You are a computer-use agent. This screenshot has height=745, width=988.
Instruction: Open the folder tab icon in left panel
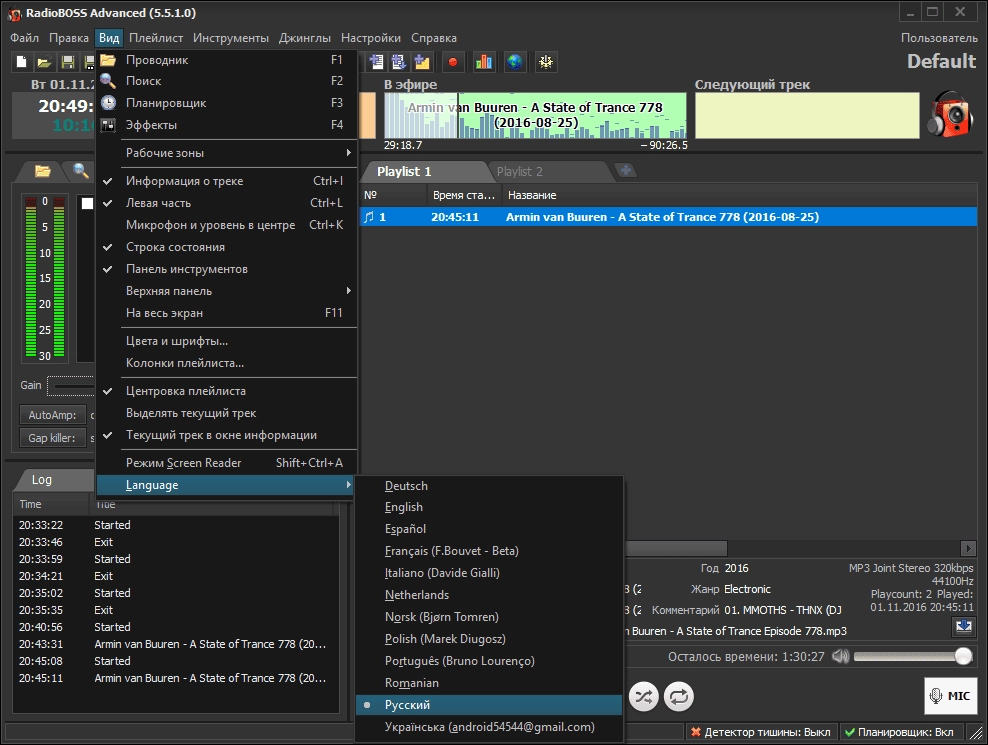click(43, 171)
